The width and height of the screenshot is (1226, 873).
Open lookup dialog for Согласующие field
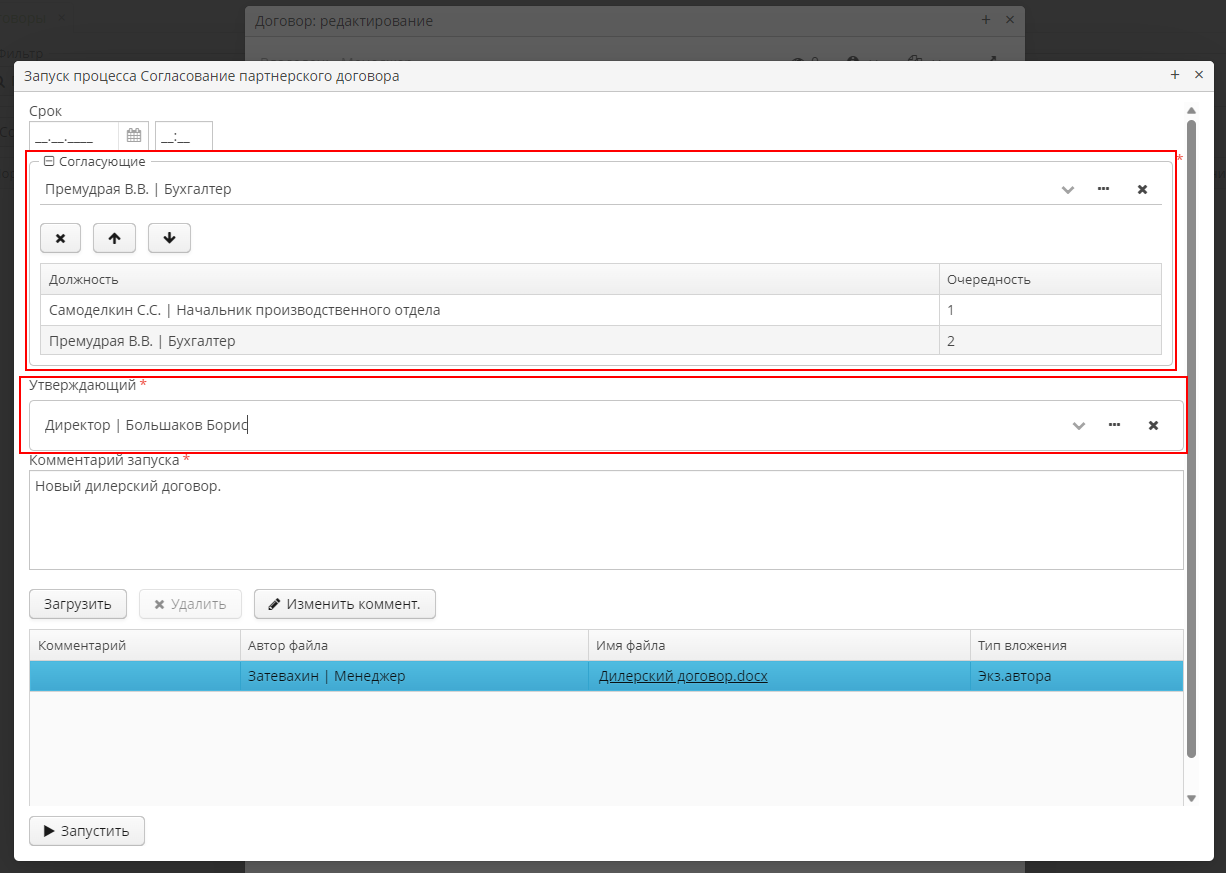click(1103, 189)
